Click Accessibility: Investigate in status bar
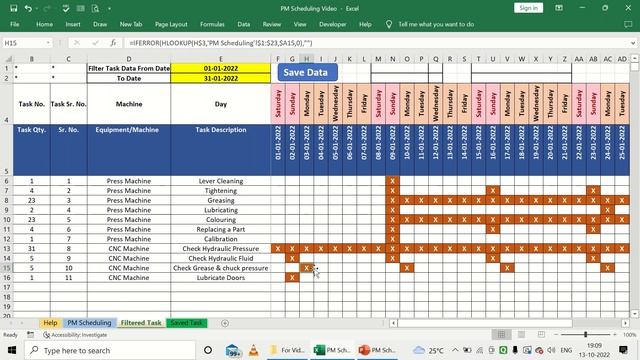 (75, 335)
